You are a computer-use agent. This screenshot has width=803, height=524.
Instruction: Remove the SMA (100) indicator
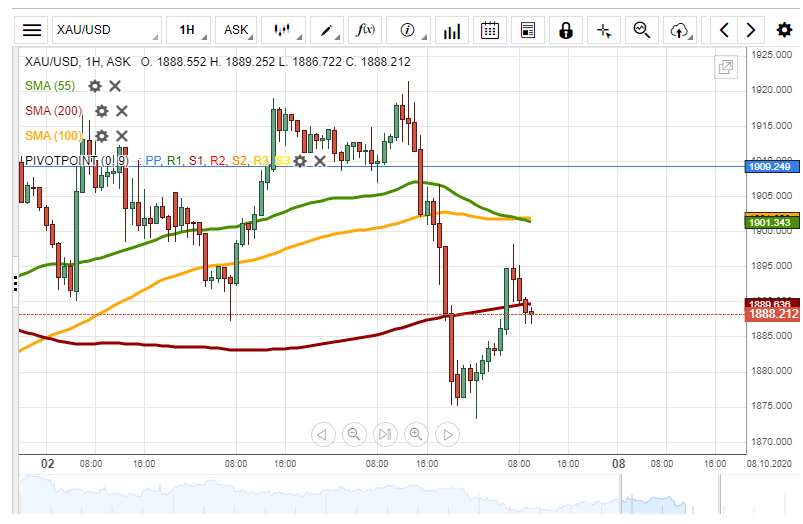[121, 136]
